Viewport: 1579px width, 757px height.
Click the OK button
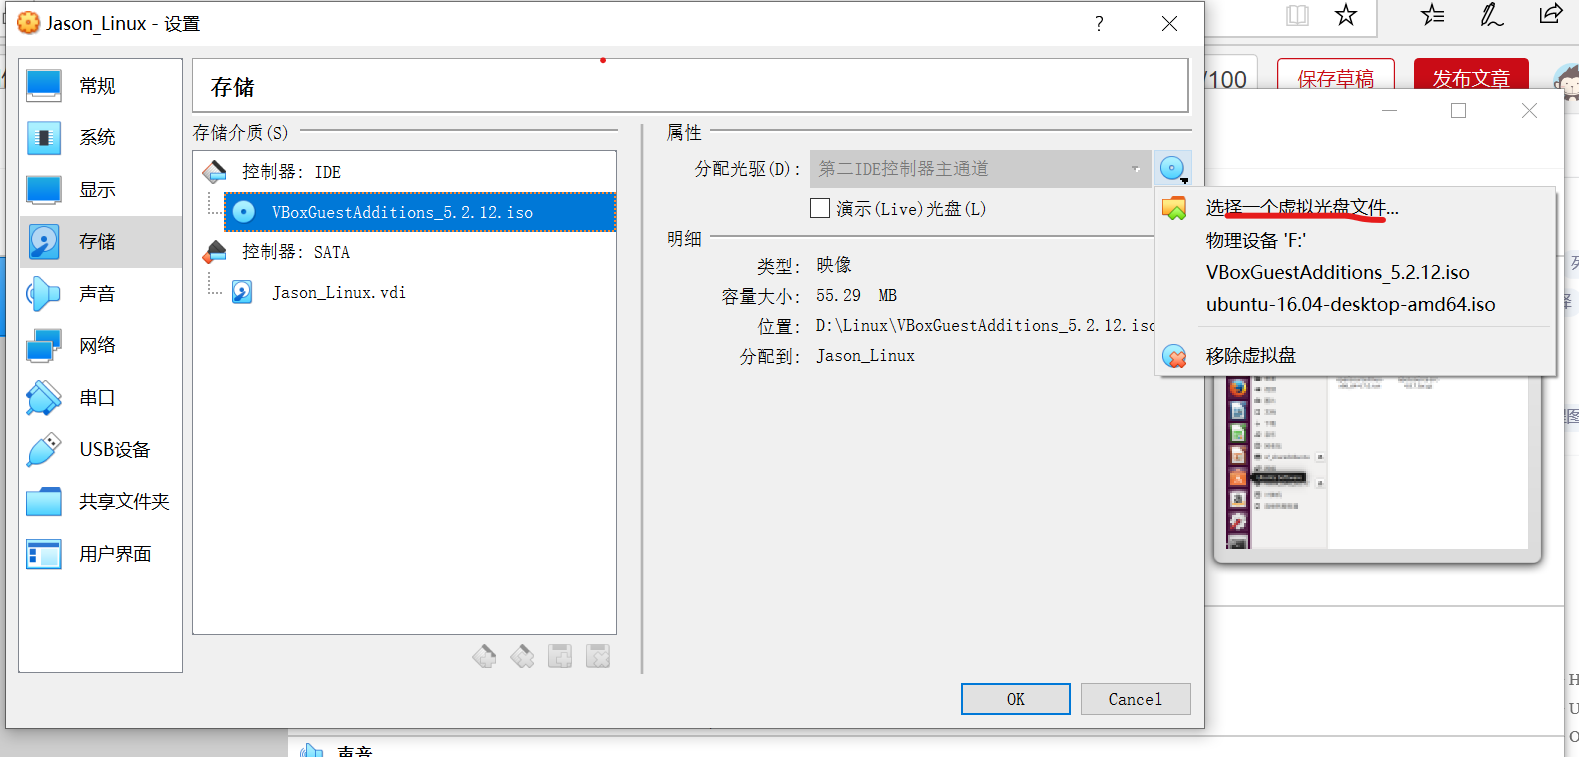pos(1016,699)
